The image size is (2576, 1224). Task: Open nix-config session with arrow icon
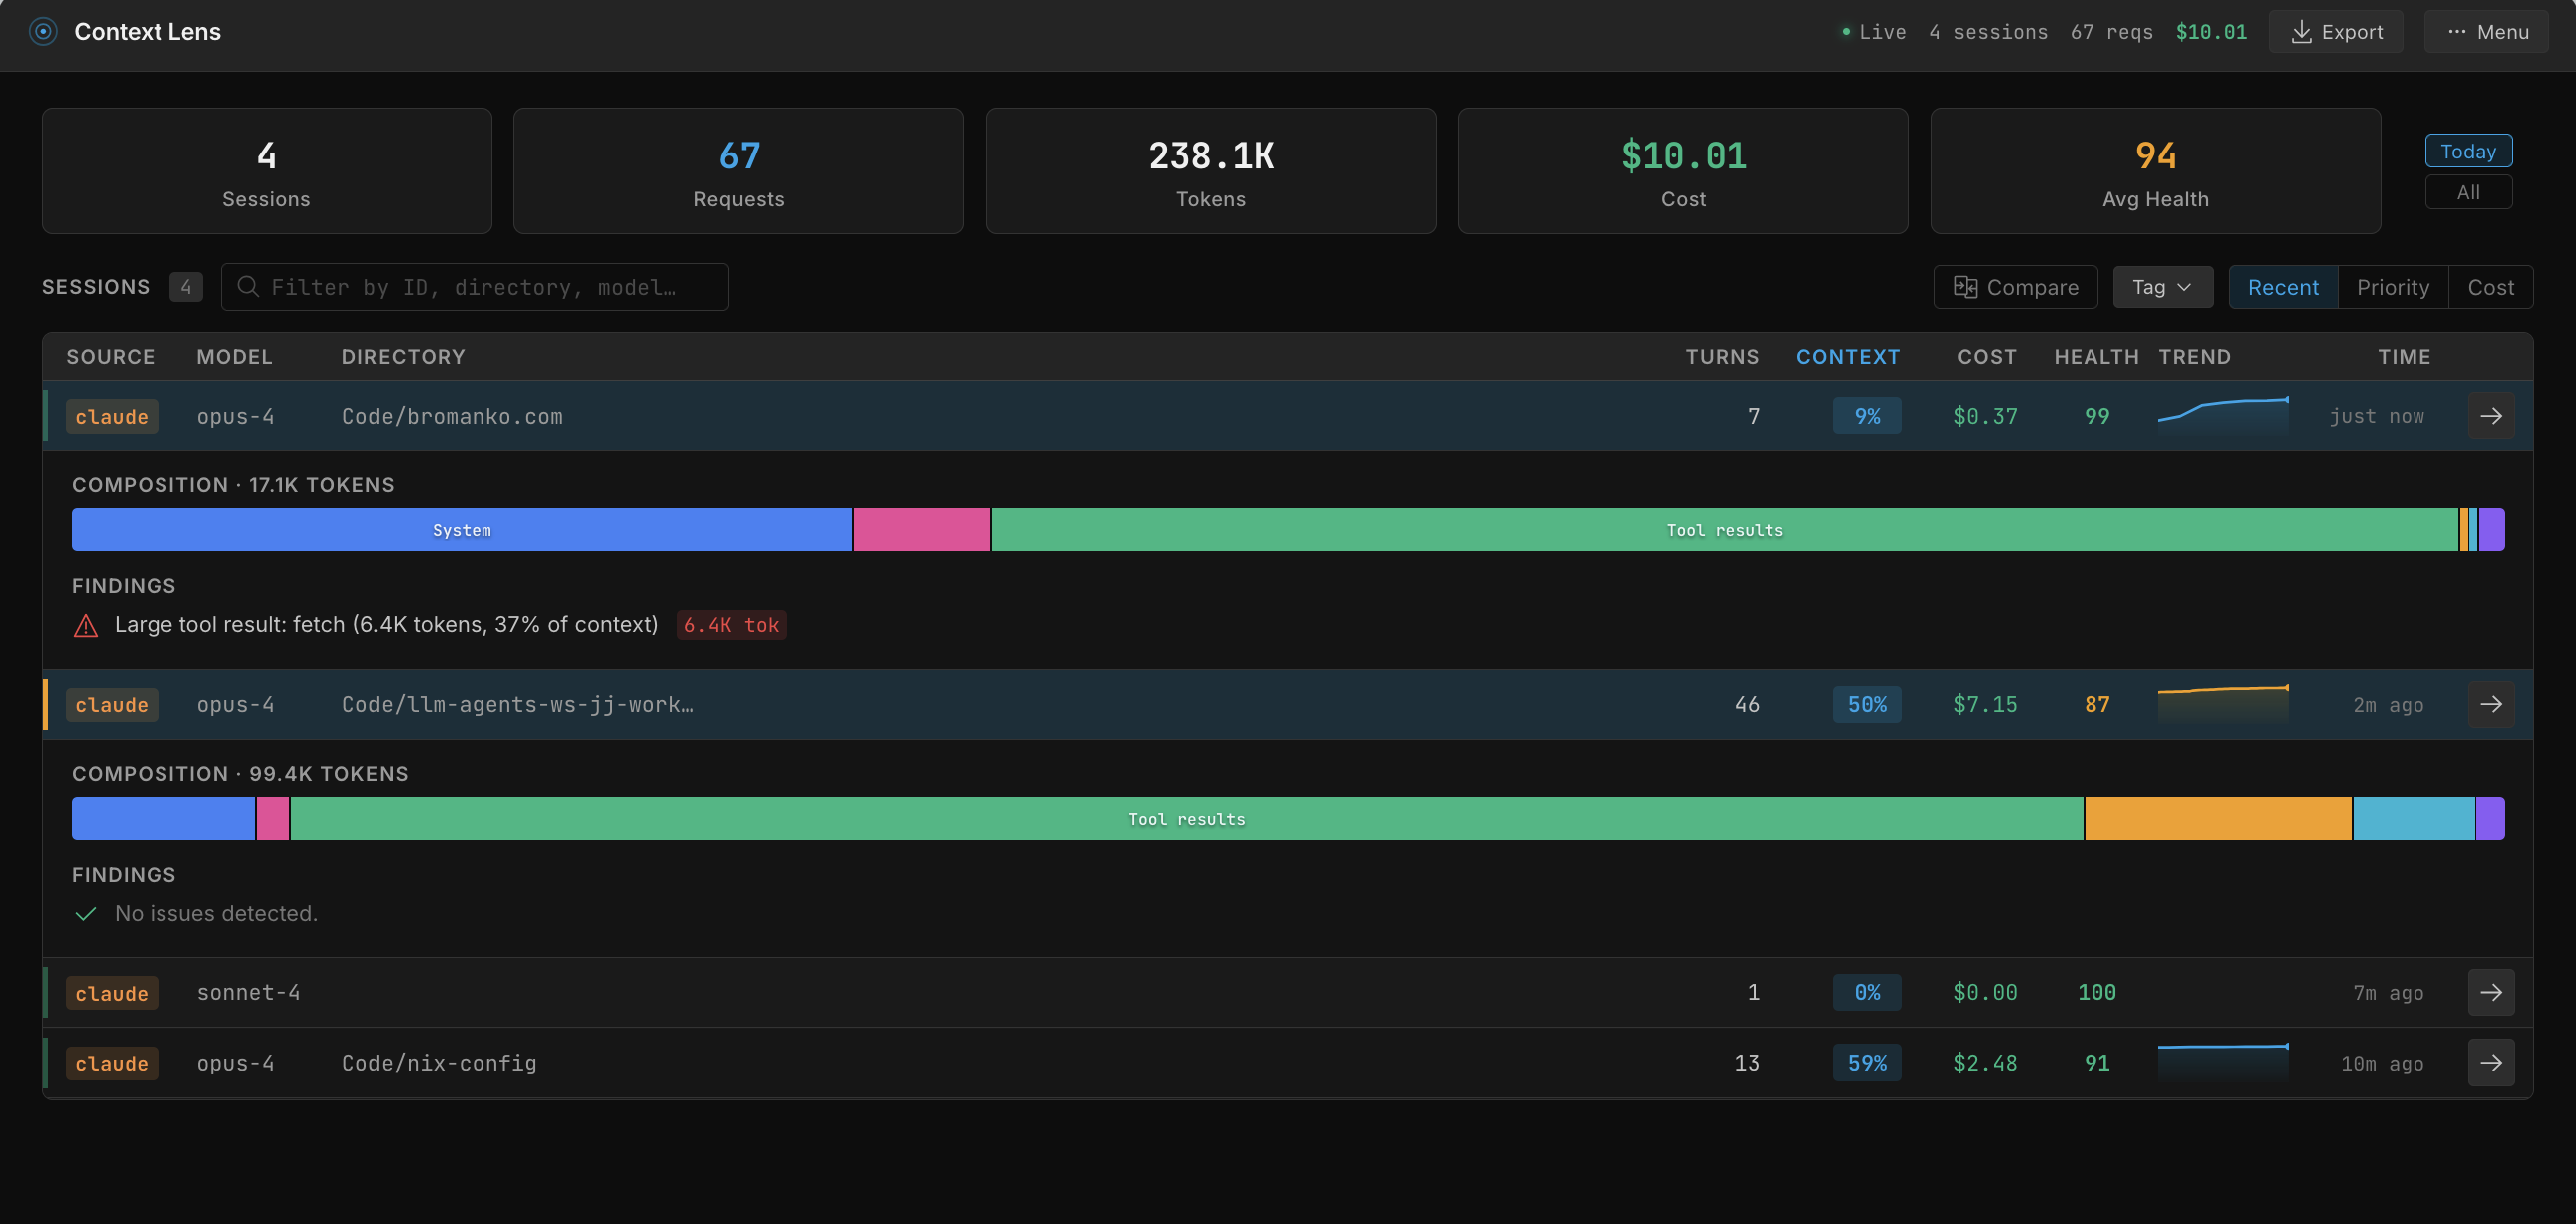pos(2490,1062)
